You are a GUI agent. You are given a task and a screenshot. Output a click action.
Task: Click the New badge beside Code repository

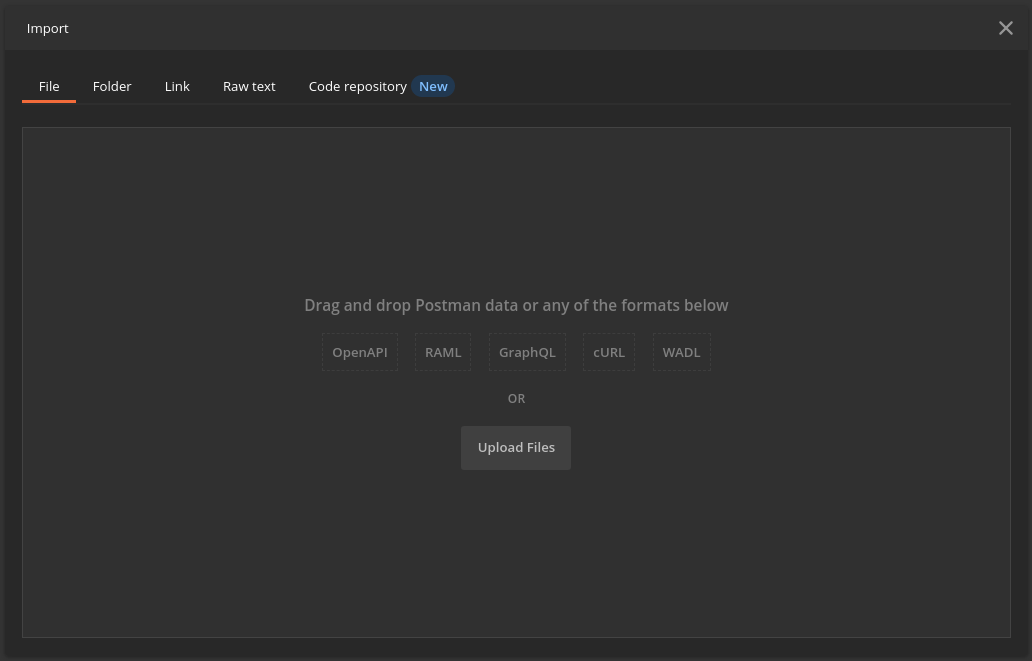[433, 86]
